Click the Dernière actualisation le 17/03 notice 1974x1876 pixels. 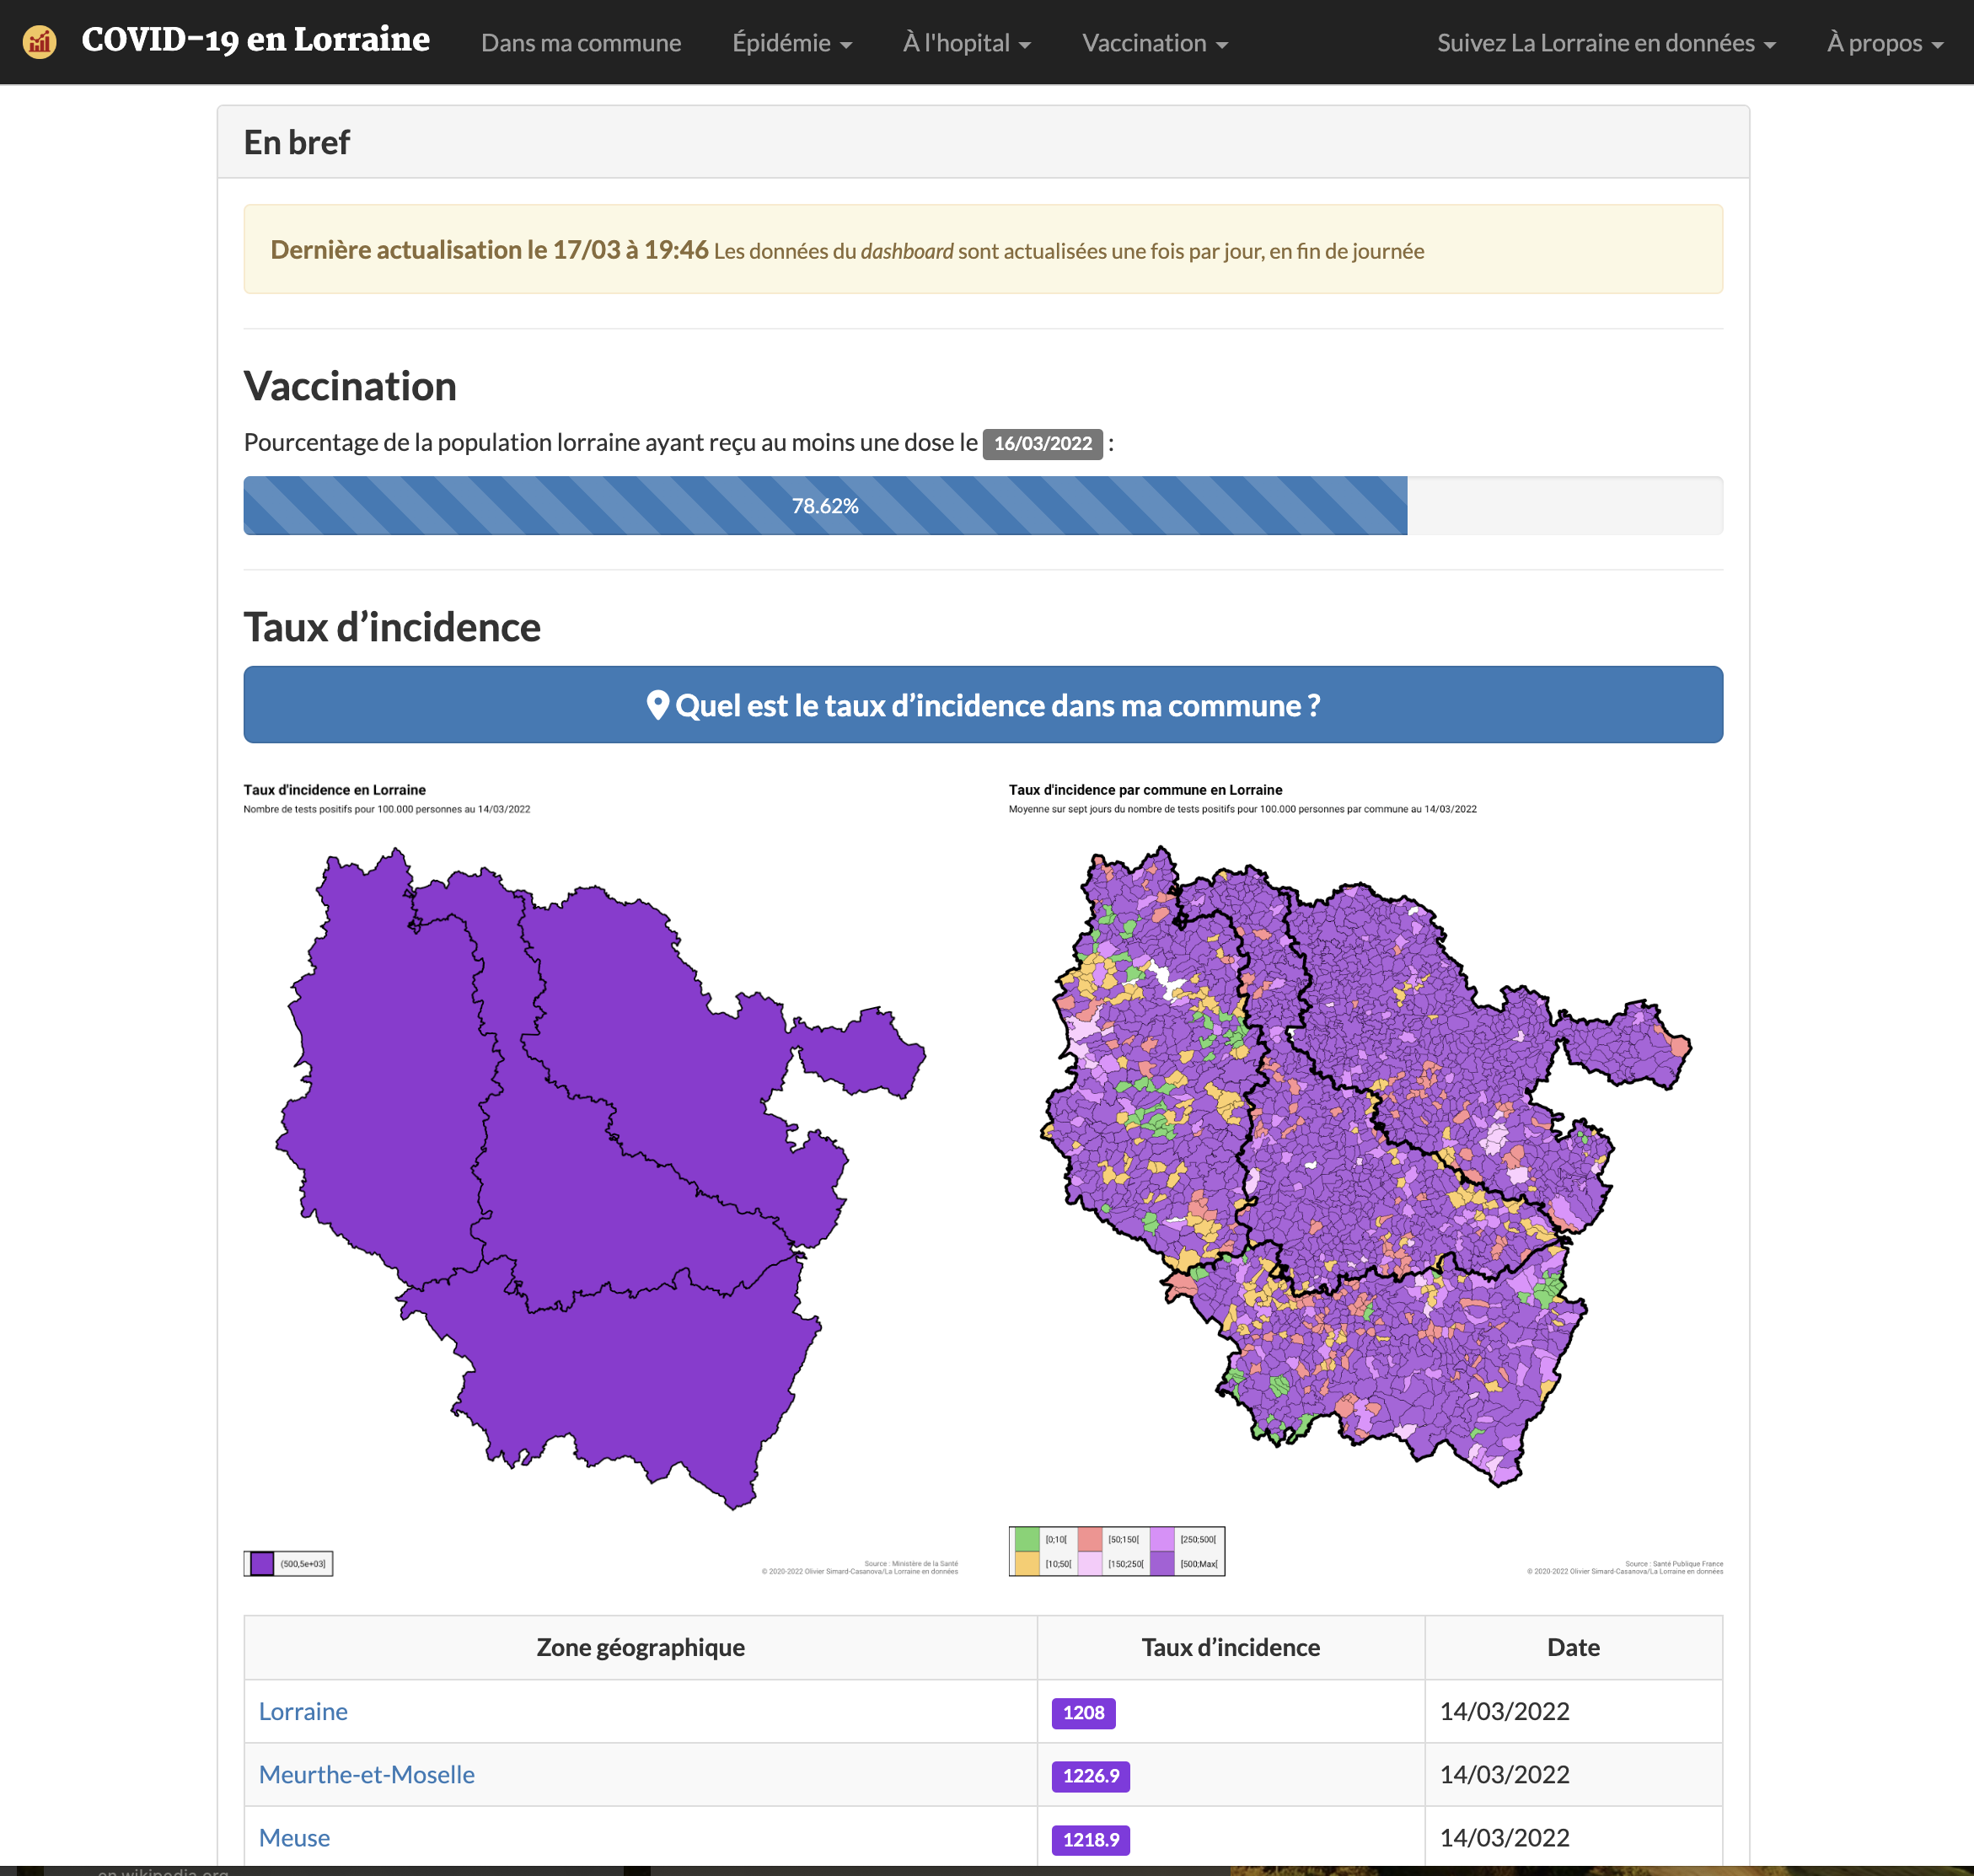point(983,250)
